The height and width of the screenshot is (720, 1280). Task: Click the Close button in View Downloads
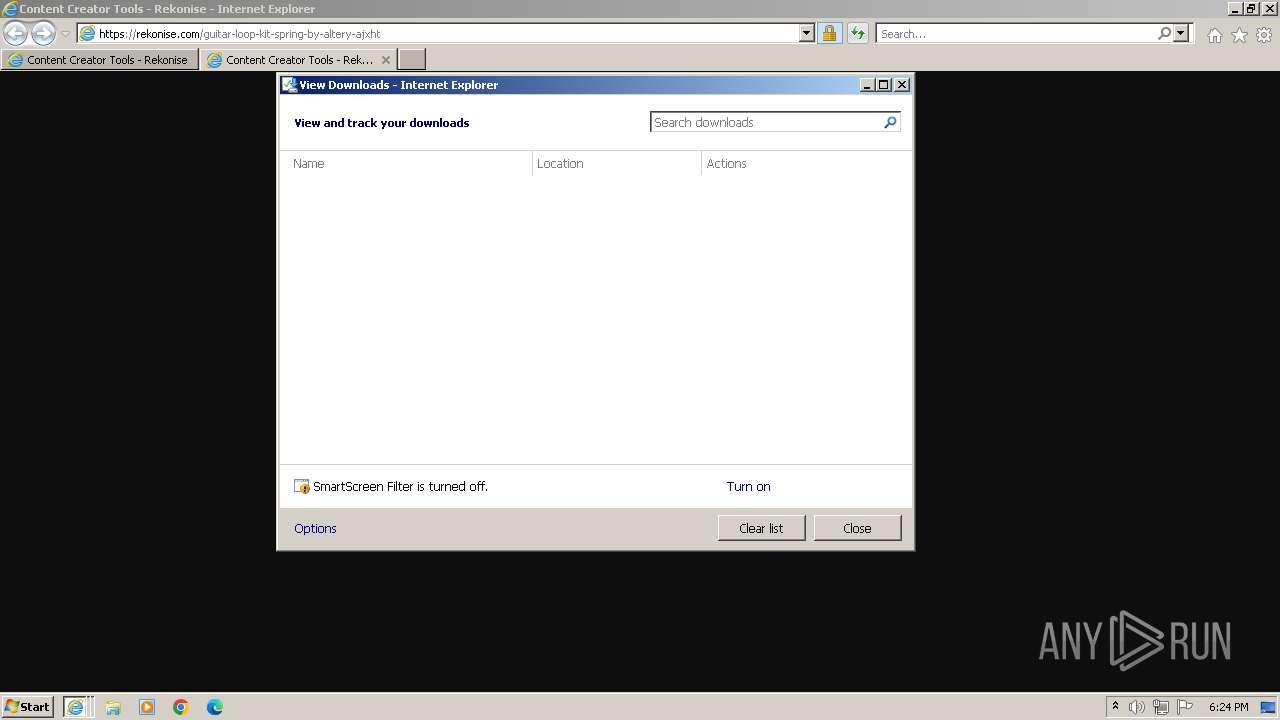[857, 528]
